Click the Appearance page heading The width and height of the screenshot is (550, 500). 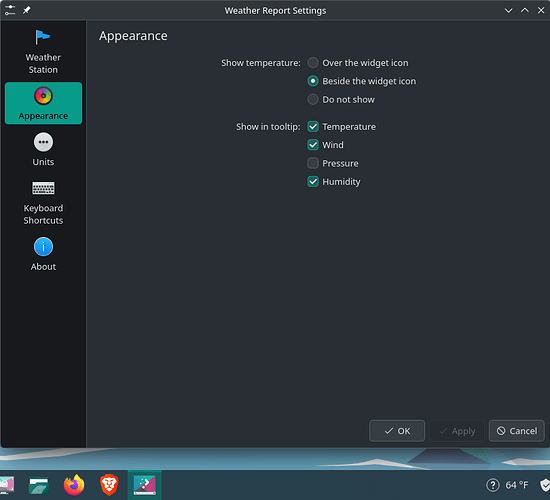coord(133,36)
